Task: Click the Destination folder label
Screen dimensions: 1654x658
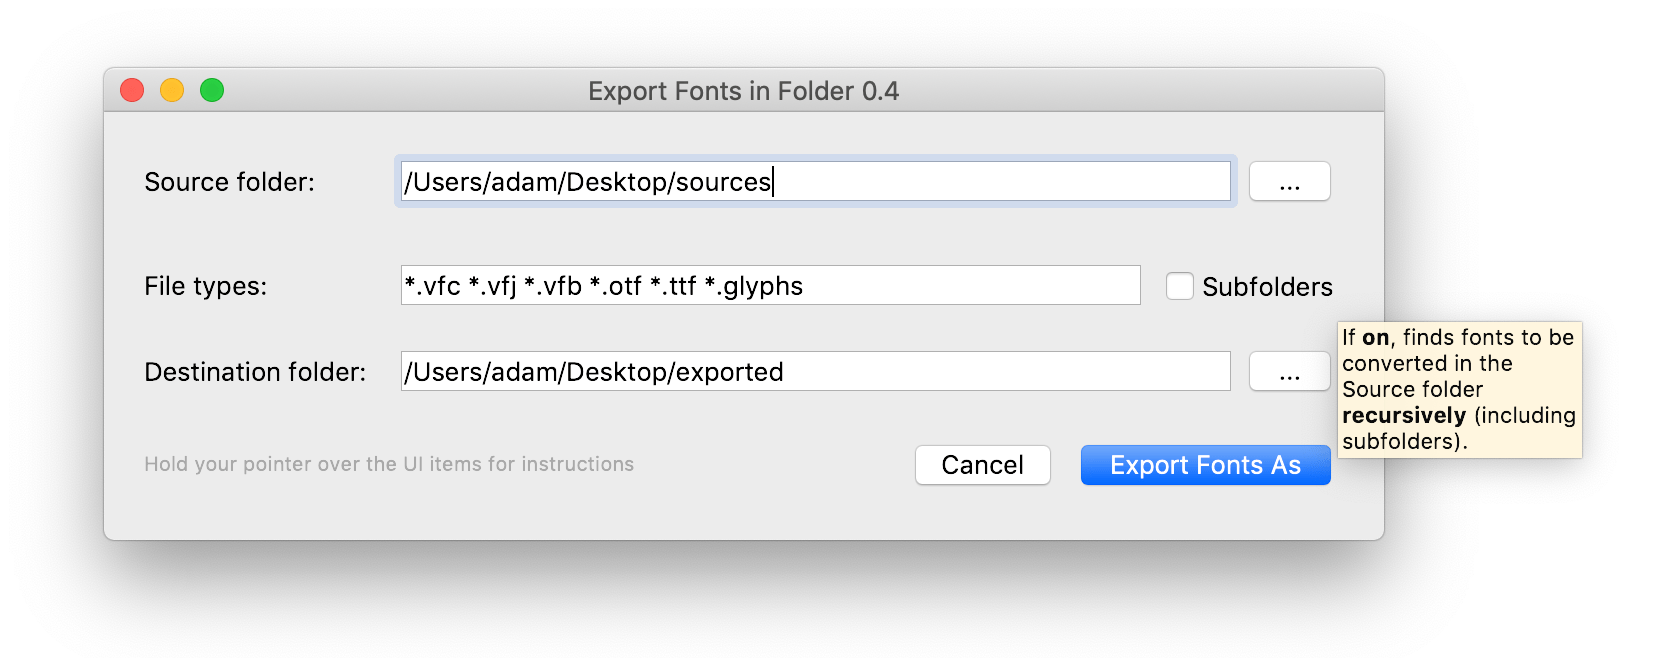Action: (255, 372)
